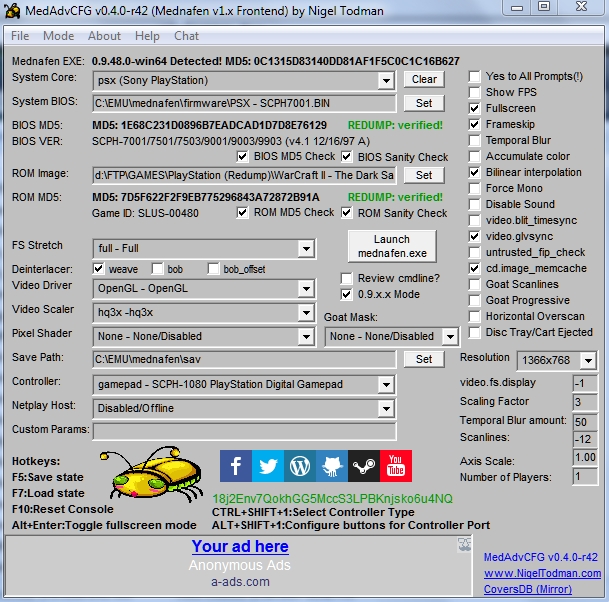Open the File menu
The height and width of the screenshot is (602, 609).
20,36
